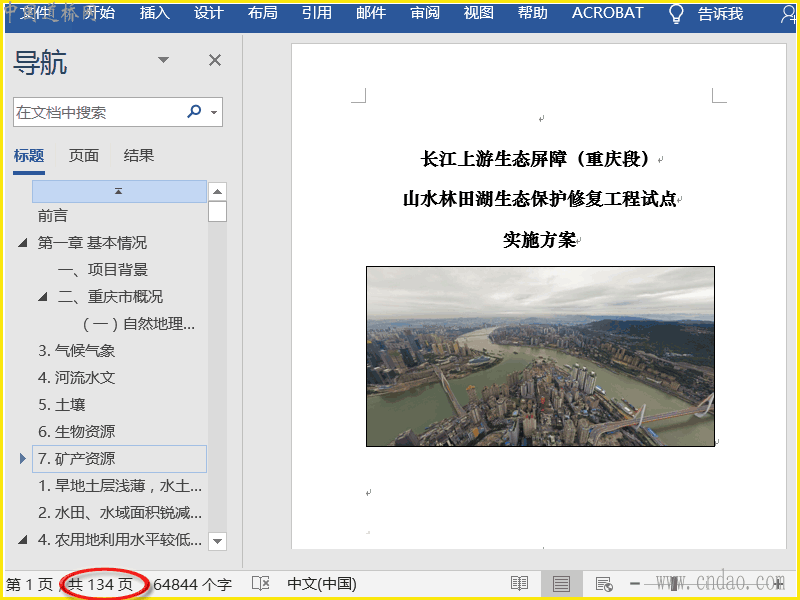800x600 pixels.
Task: Click inside the 在文档中搜索 search field
Action: [x=95, y=113]
